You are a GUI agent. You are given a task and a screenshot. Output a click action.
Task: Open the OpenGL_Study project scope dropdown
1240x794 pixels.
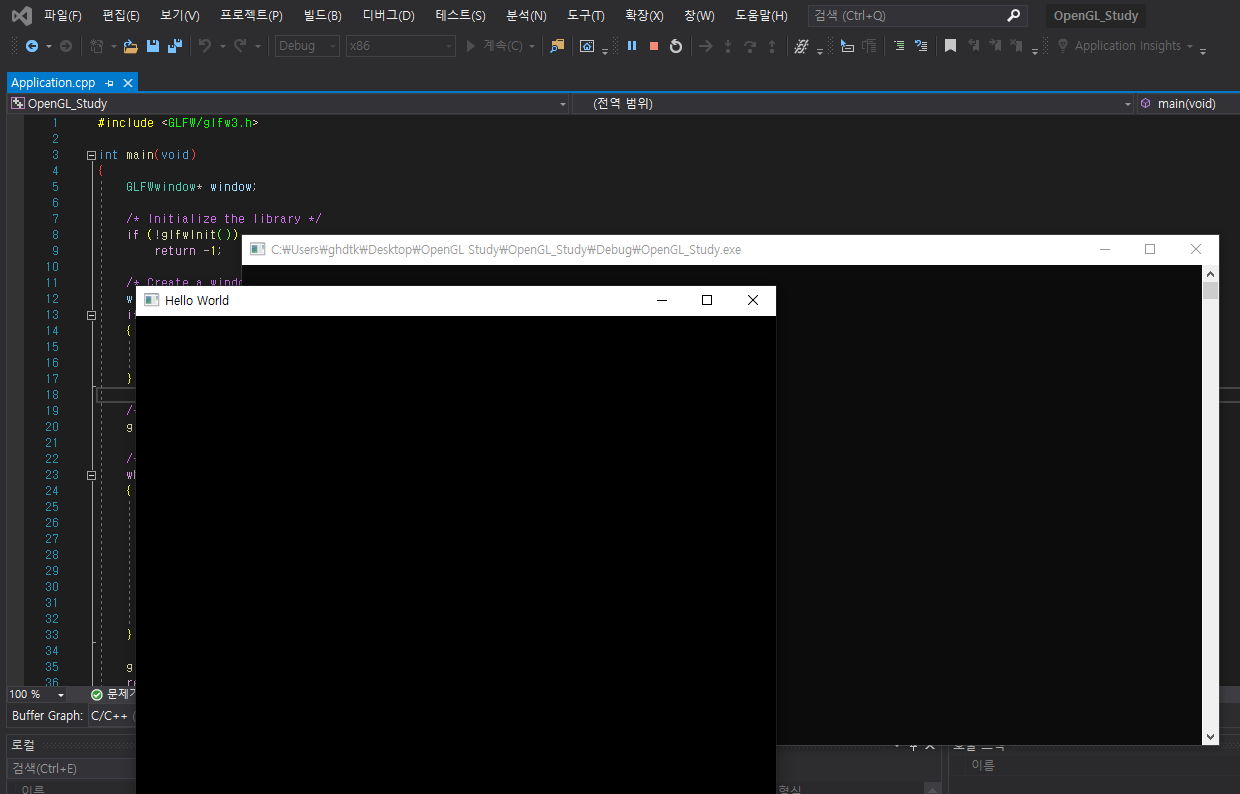pos(288,104)
